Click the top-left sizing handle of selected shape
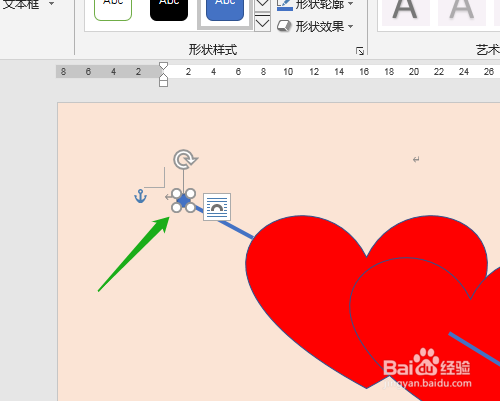The image size is (500, 401). (176, 194)
